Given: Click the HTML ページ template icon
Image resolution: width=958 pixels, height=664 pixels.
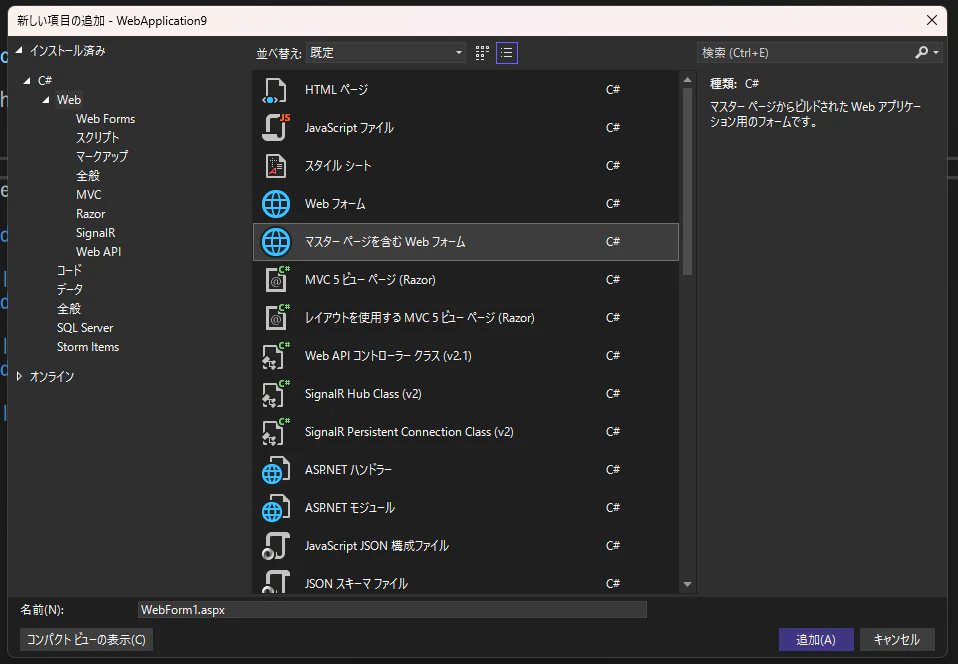Looking at the screenshot, I should click(275, 90).
